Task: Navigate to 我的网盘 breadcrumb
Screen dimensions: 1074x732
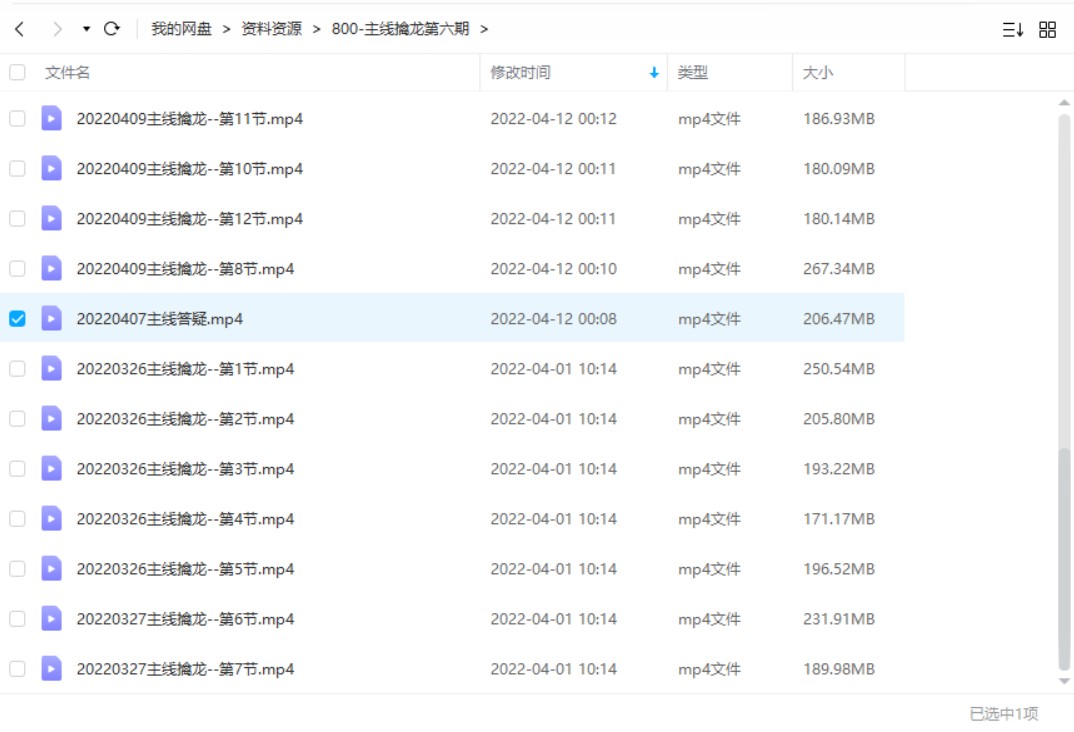Action: pos(182,29)
